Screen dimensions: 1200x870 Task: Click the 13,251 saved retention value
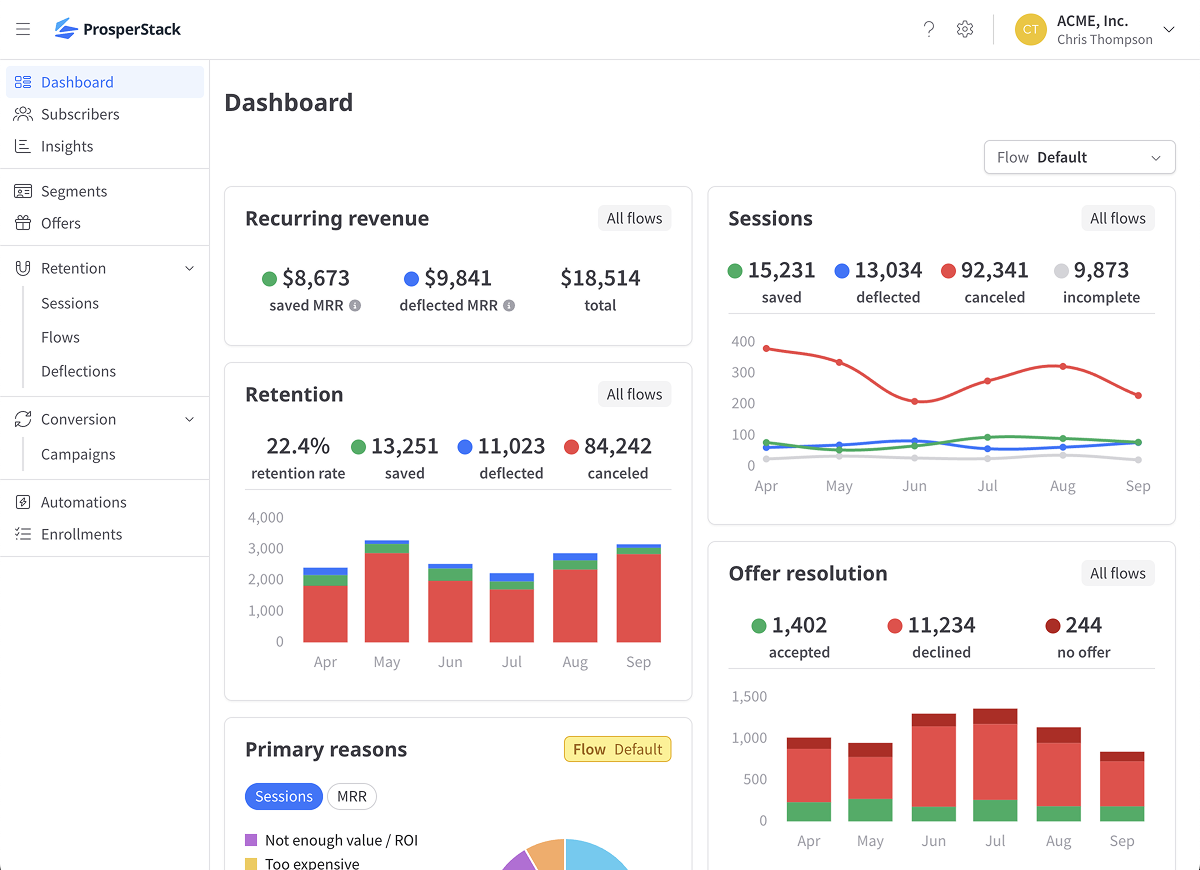pyautogui.click(x=405, y=446)
